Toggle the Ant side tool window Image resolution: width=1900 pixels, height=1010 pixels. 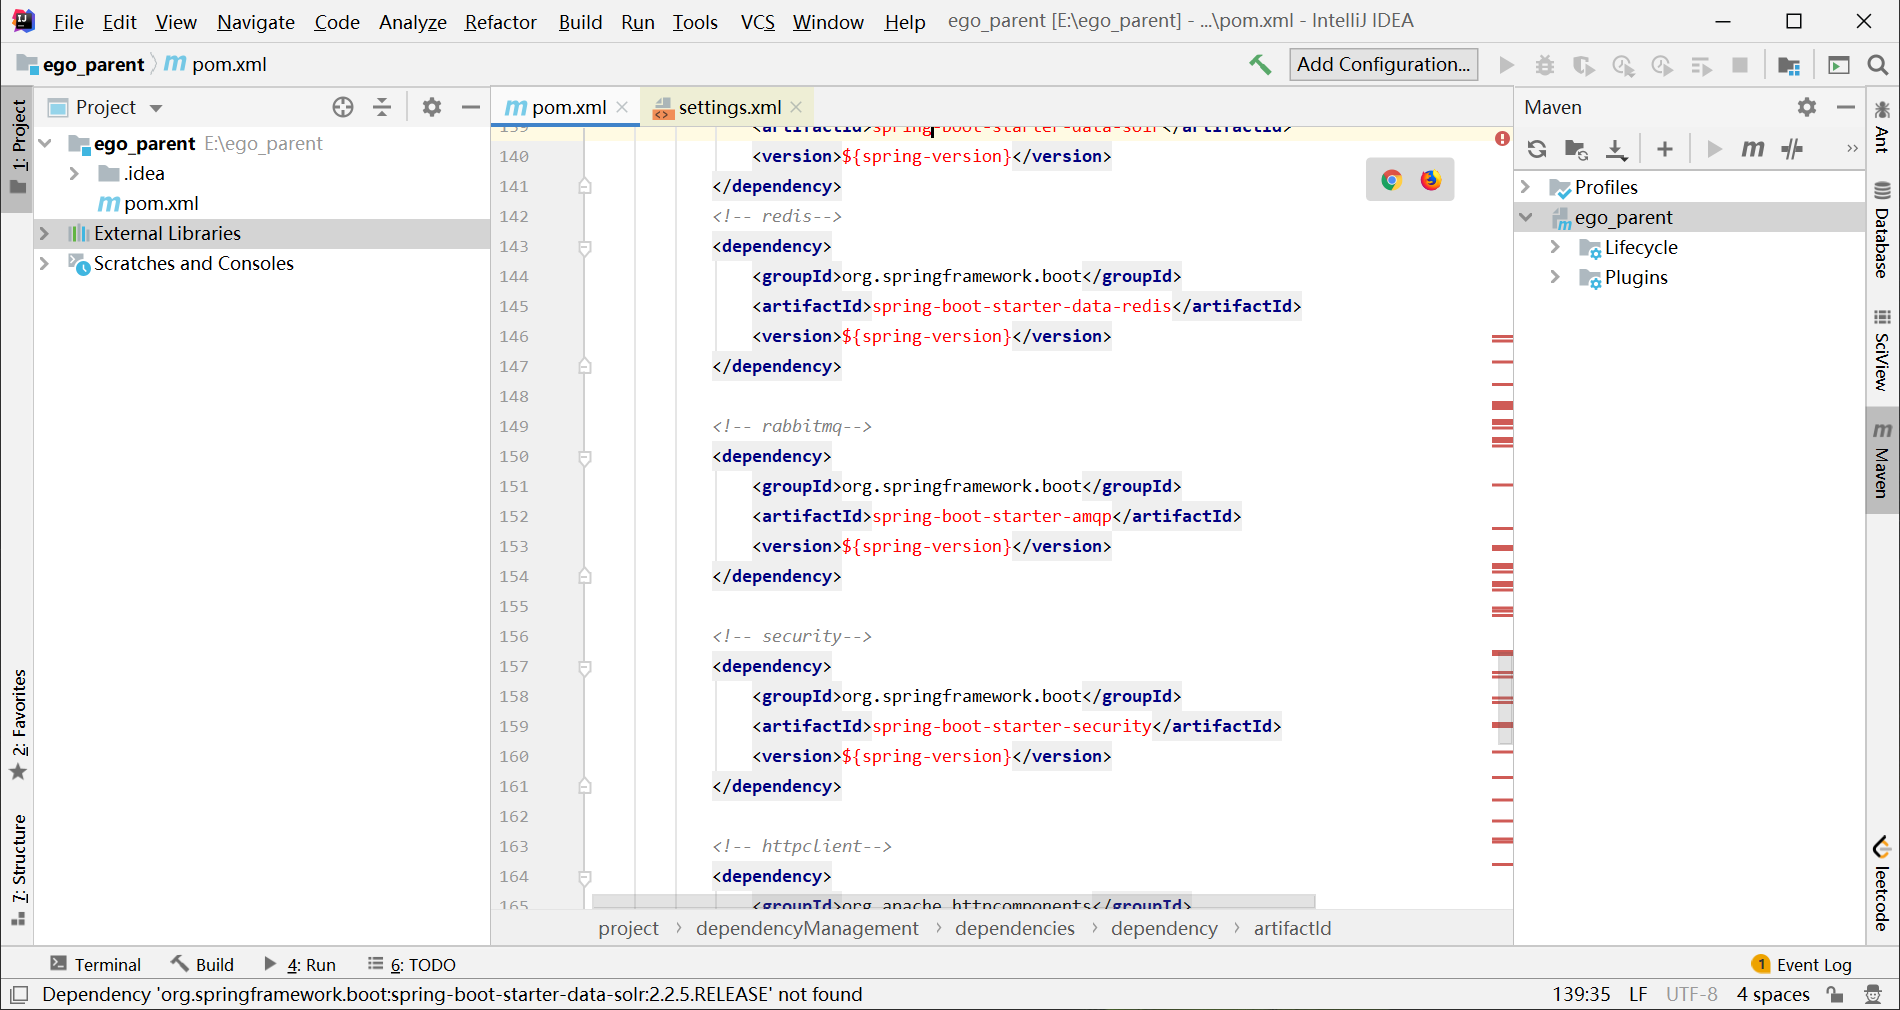[1882, 127]
